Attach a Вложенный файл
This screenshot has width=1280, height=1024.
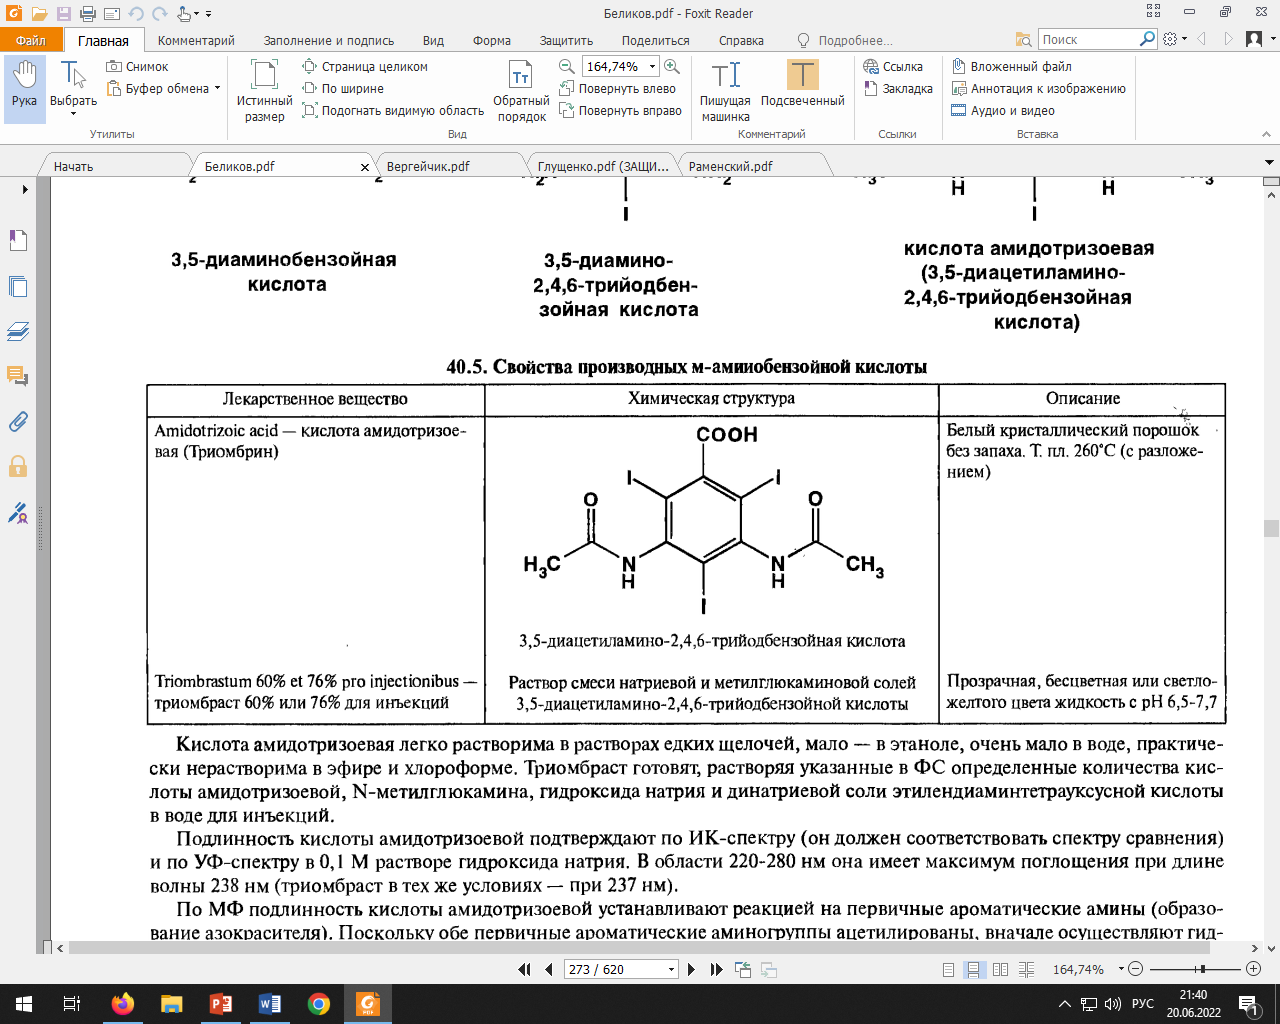pyautogui.click(x=1011, y=67)
